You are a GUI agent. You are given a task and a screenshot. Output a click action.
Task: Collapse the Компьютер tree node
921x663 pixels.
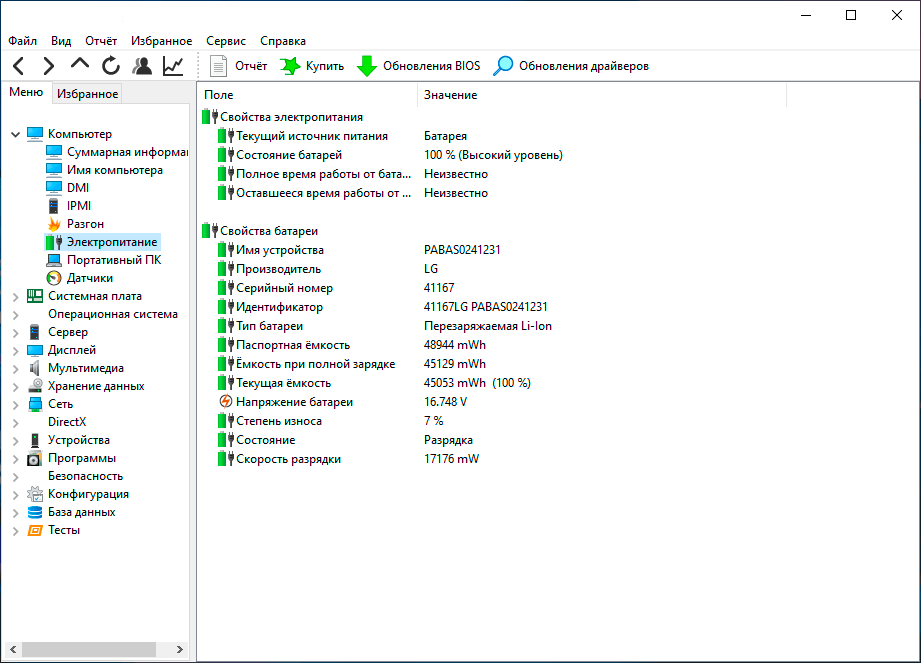[x=15, y=134]
